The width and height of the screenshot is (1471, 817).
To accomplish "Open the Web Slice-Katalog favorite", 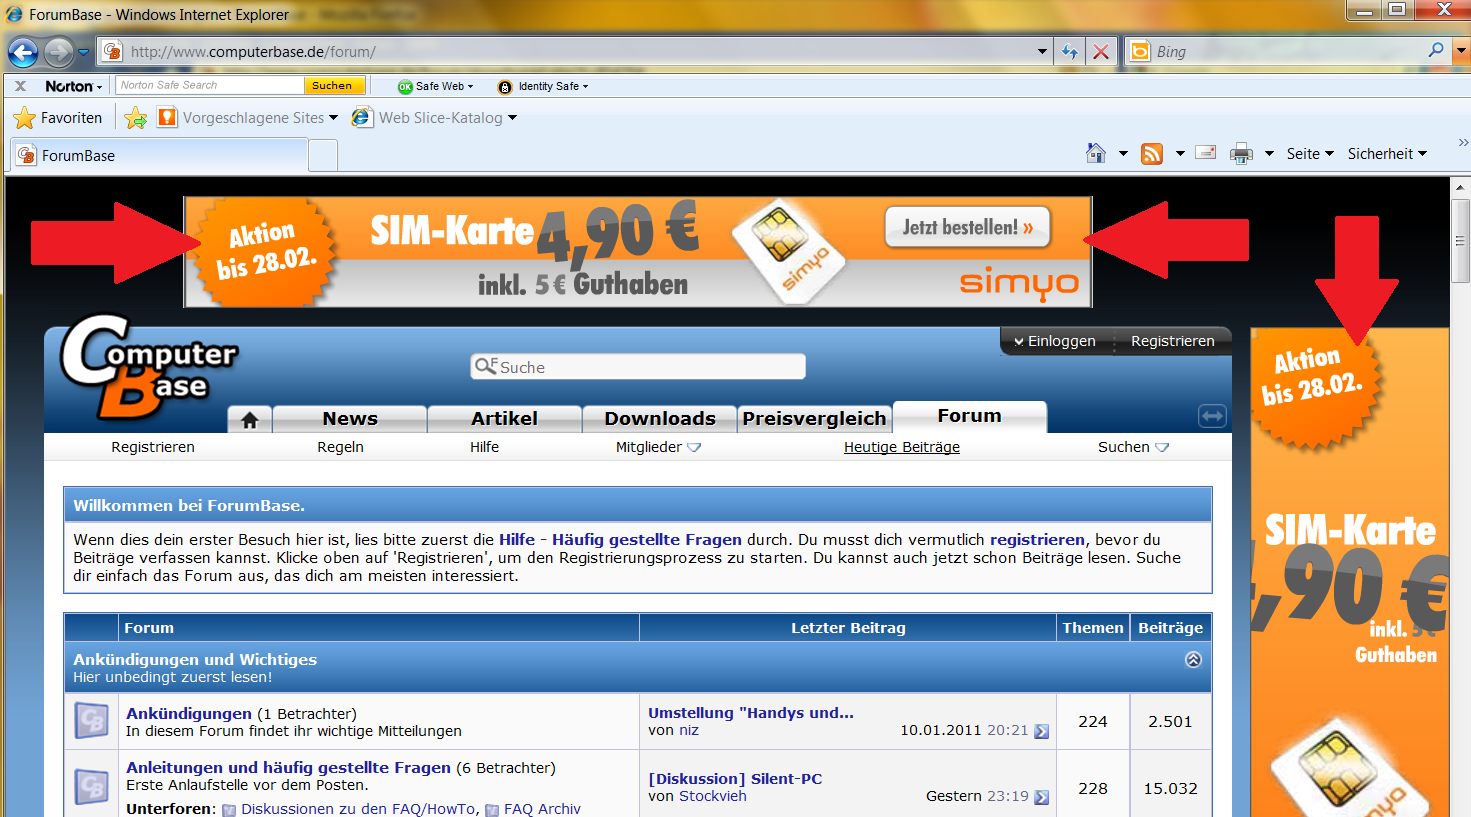I will point(434,118).
